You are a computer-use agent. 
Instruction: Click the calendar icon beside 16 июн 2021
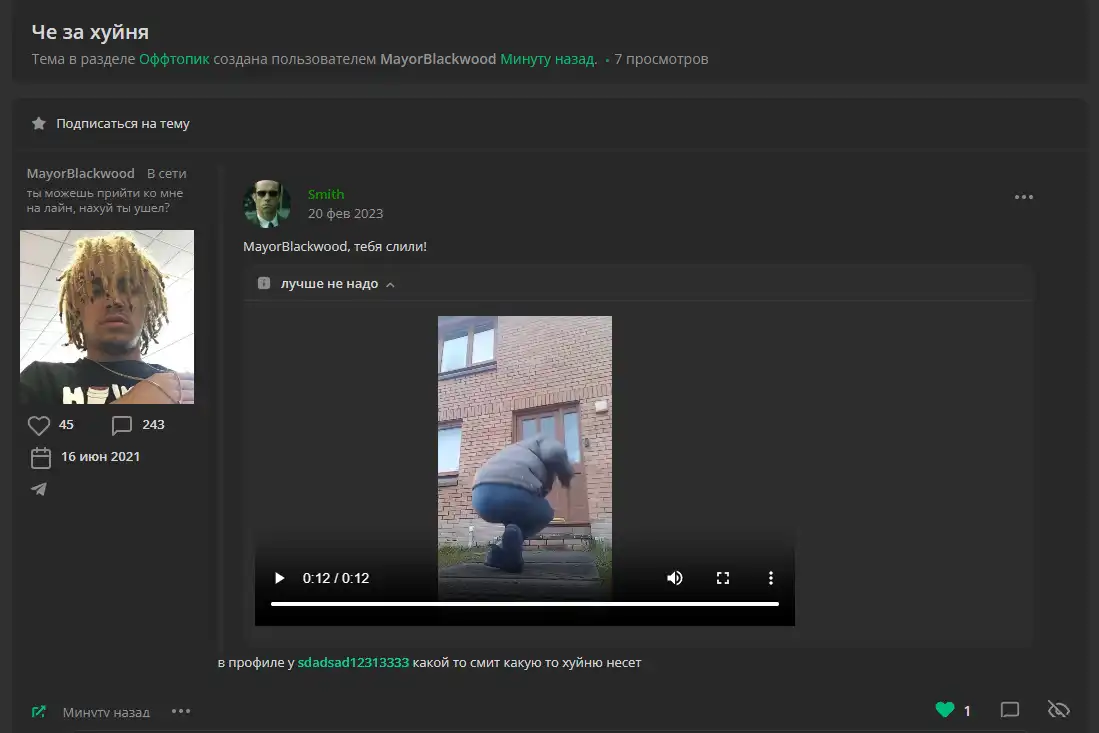[x=40, y=457]
